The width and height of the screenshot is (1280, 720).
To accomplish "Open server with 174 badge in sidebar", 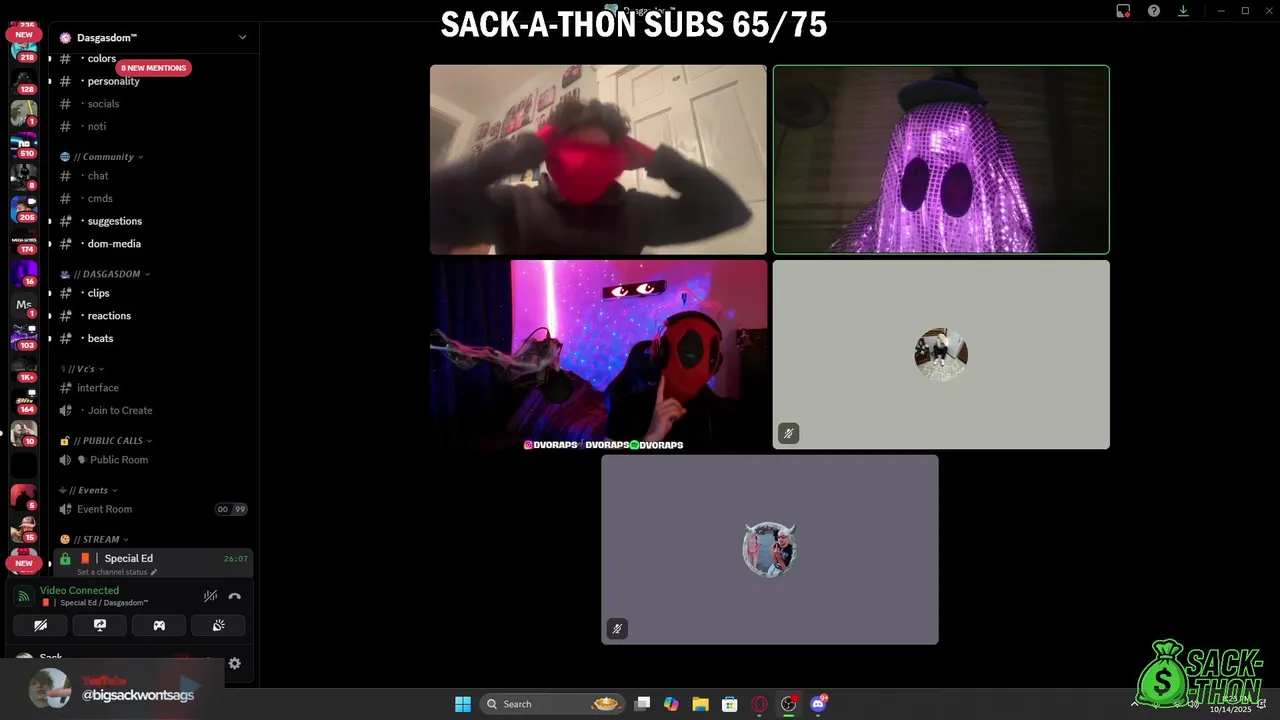I will coord(24,240).
